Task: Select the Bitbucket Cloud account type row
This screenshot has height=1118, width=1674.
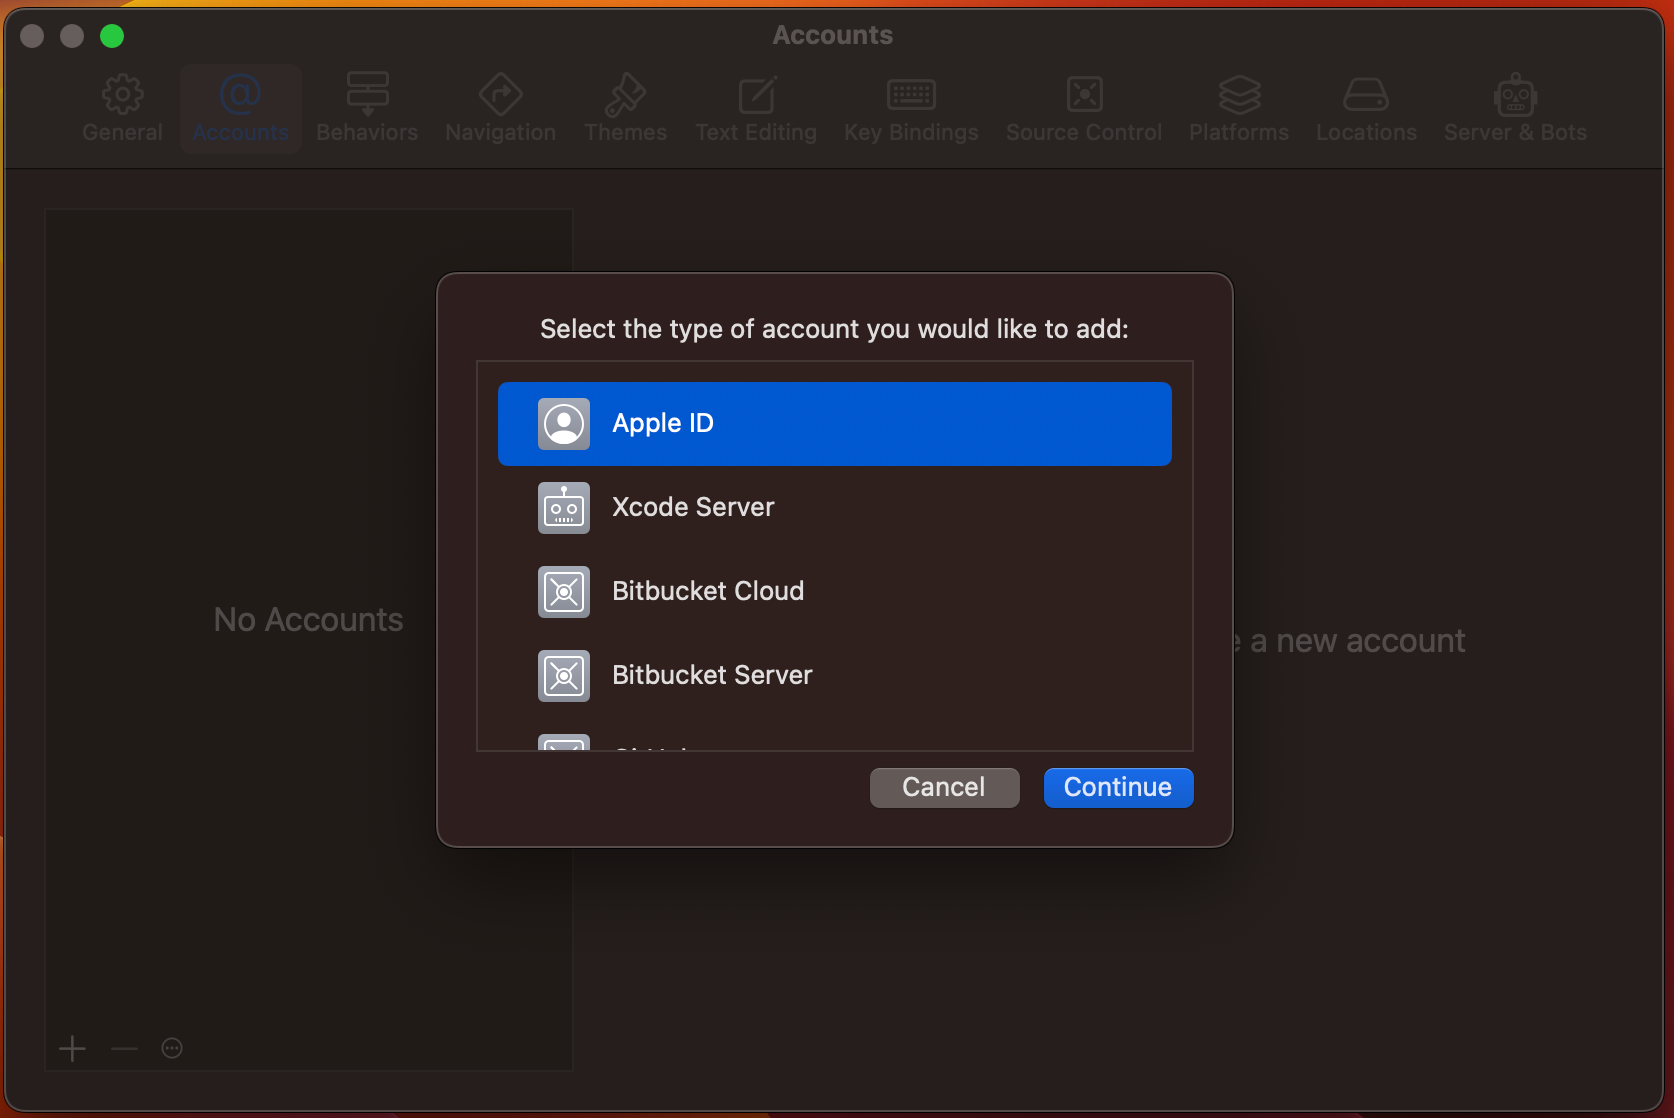Action: (835, 592)
